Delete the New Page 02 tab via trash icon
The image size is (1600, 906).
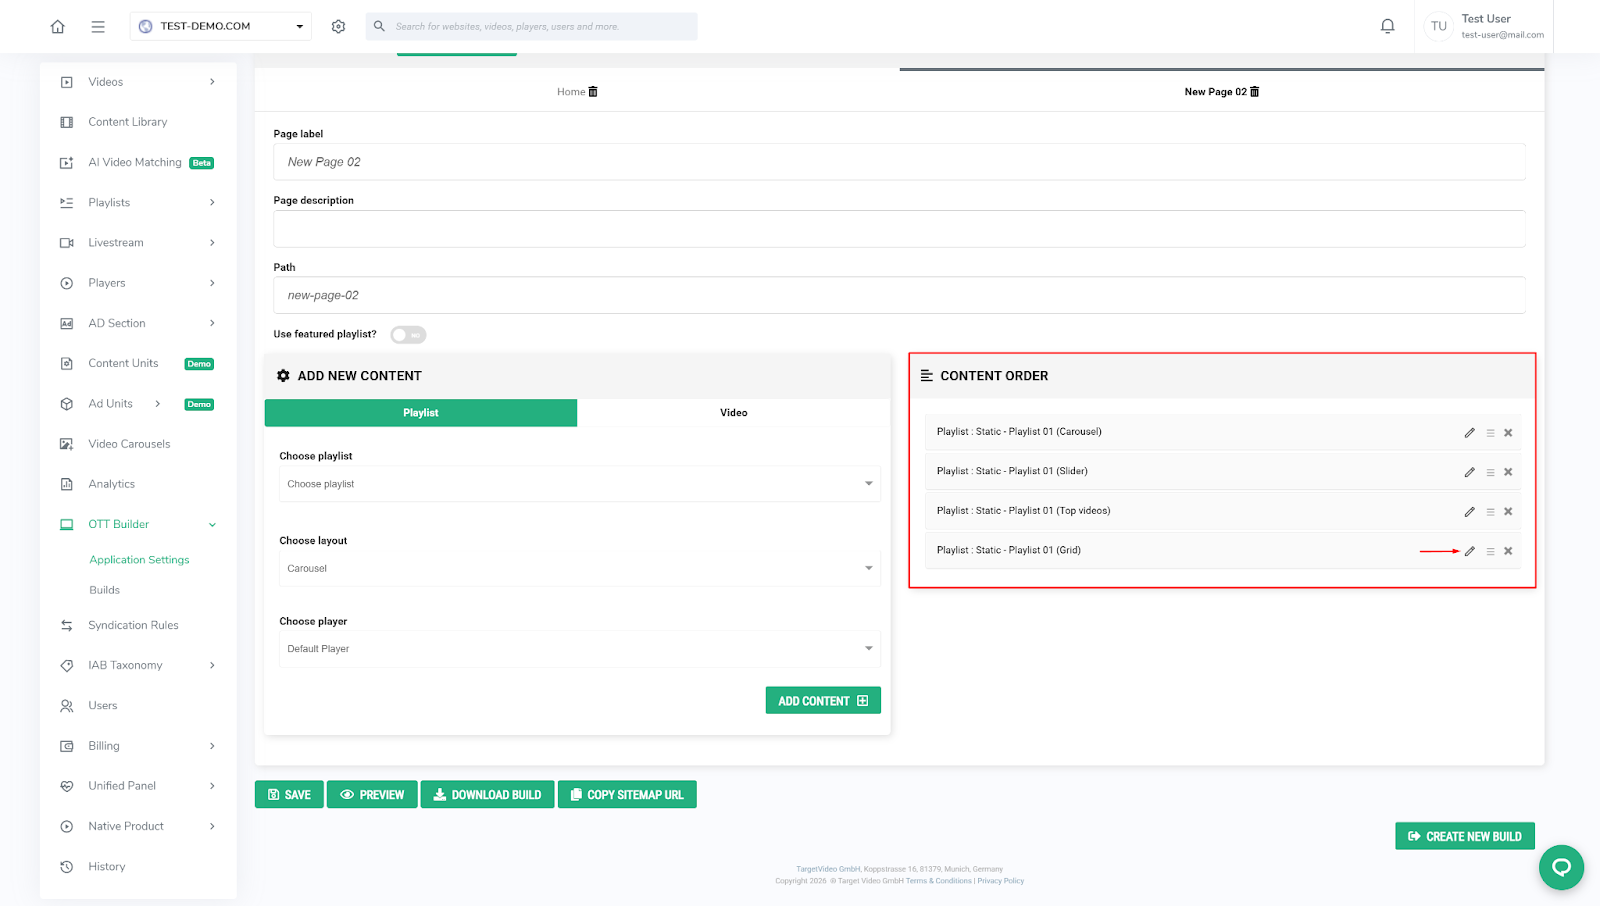(x=1255, y=92)
